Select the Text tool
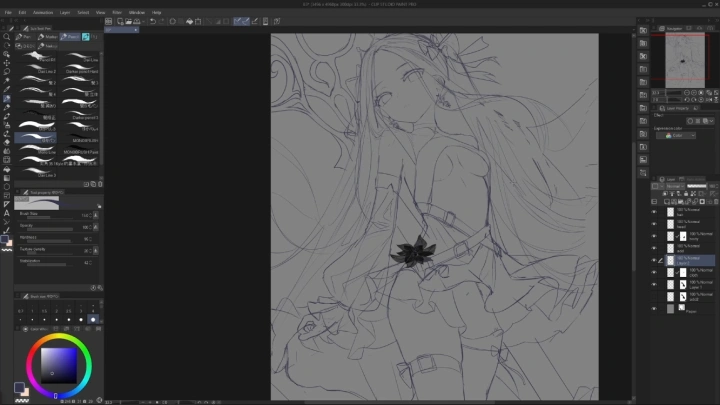 click(7, 212)
